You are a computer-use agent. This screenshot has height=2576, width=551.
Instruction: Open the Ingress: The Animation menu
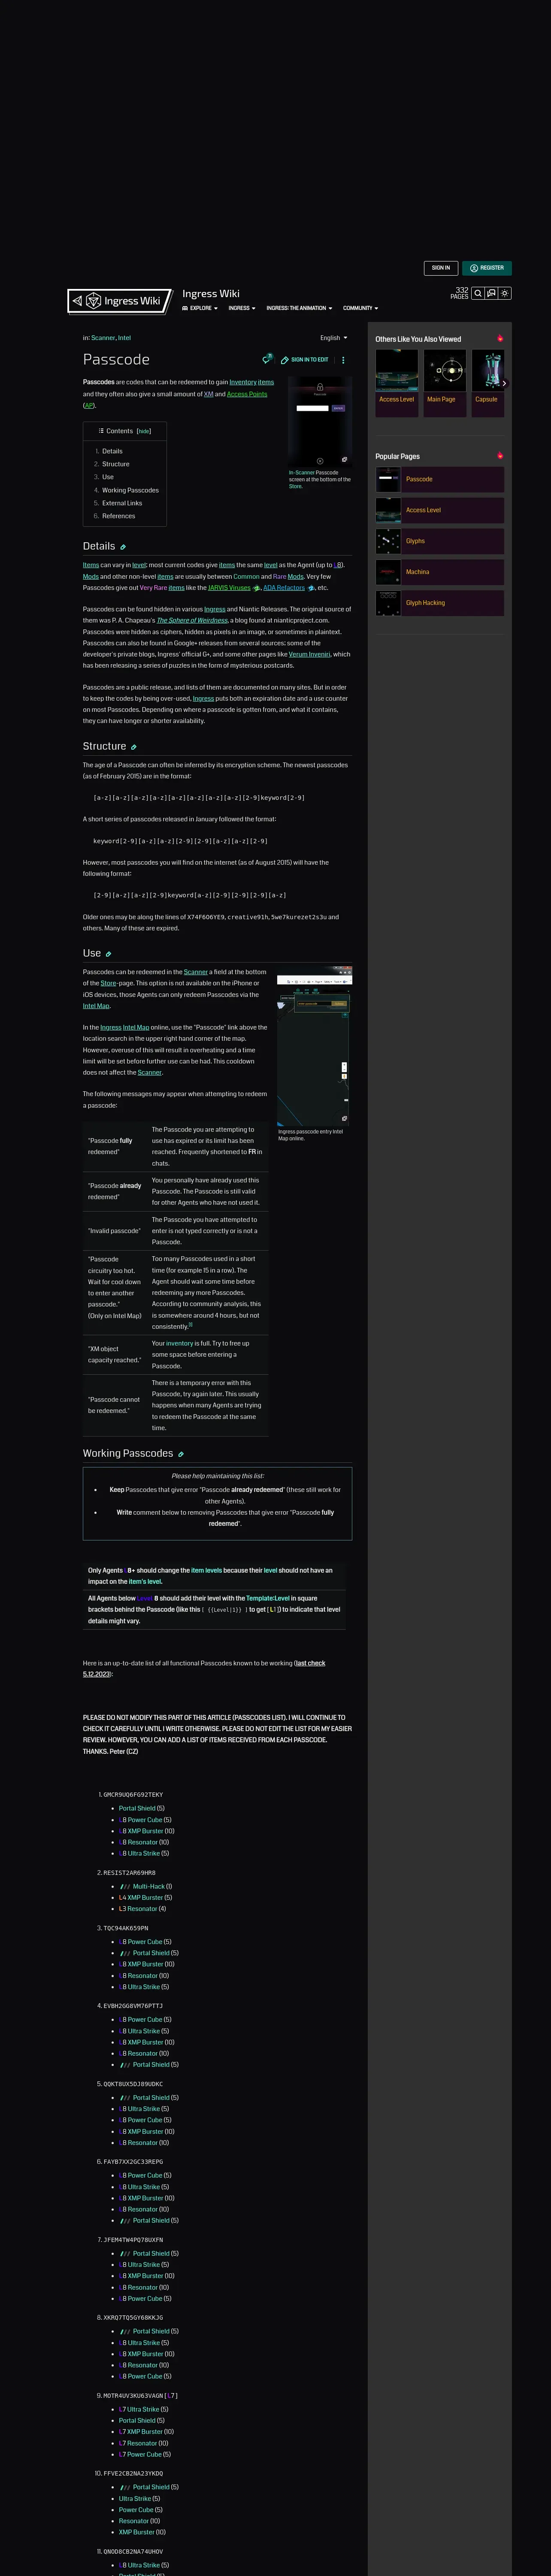299,308
